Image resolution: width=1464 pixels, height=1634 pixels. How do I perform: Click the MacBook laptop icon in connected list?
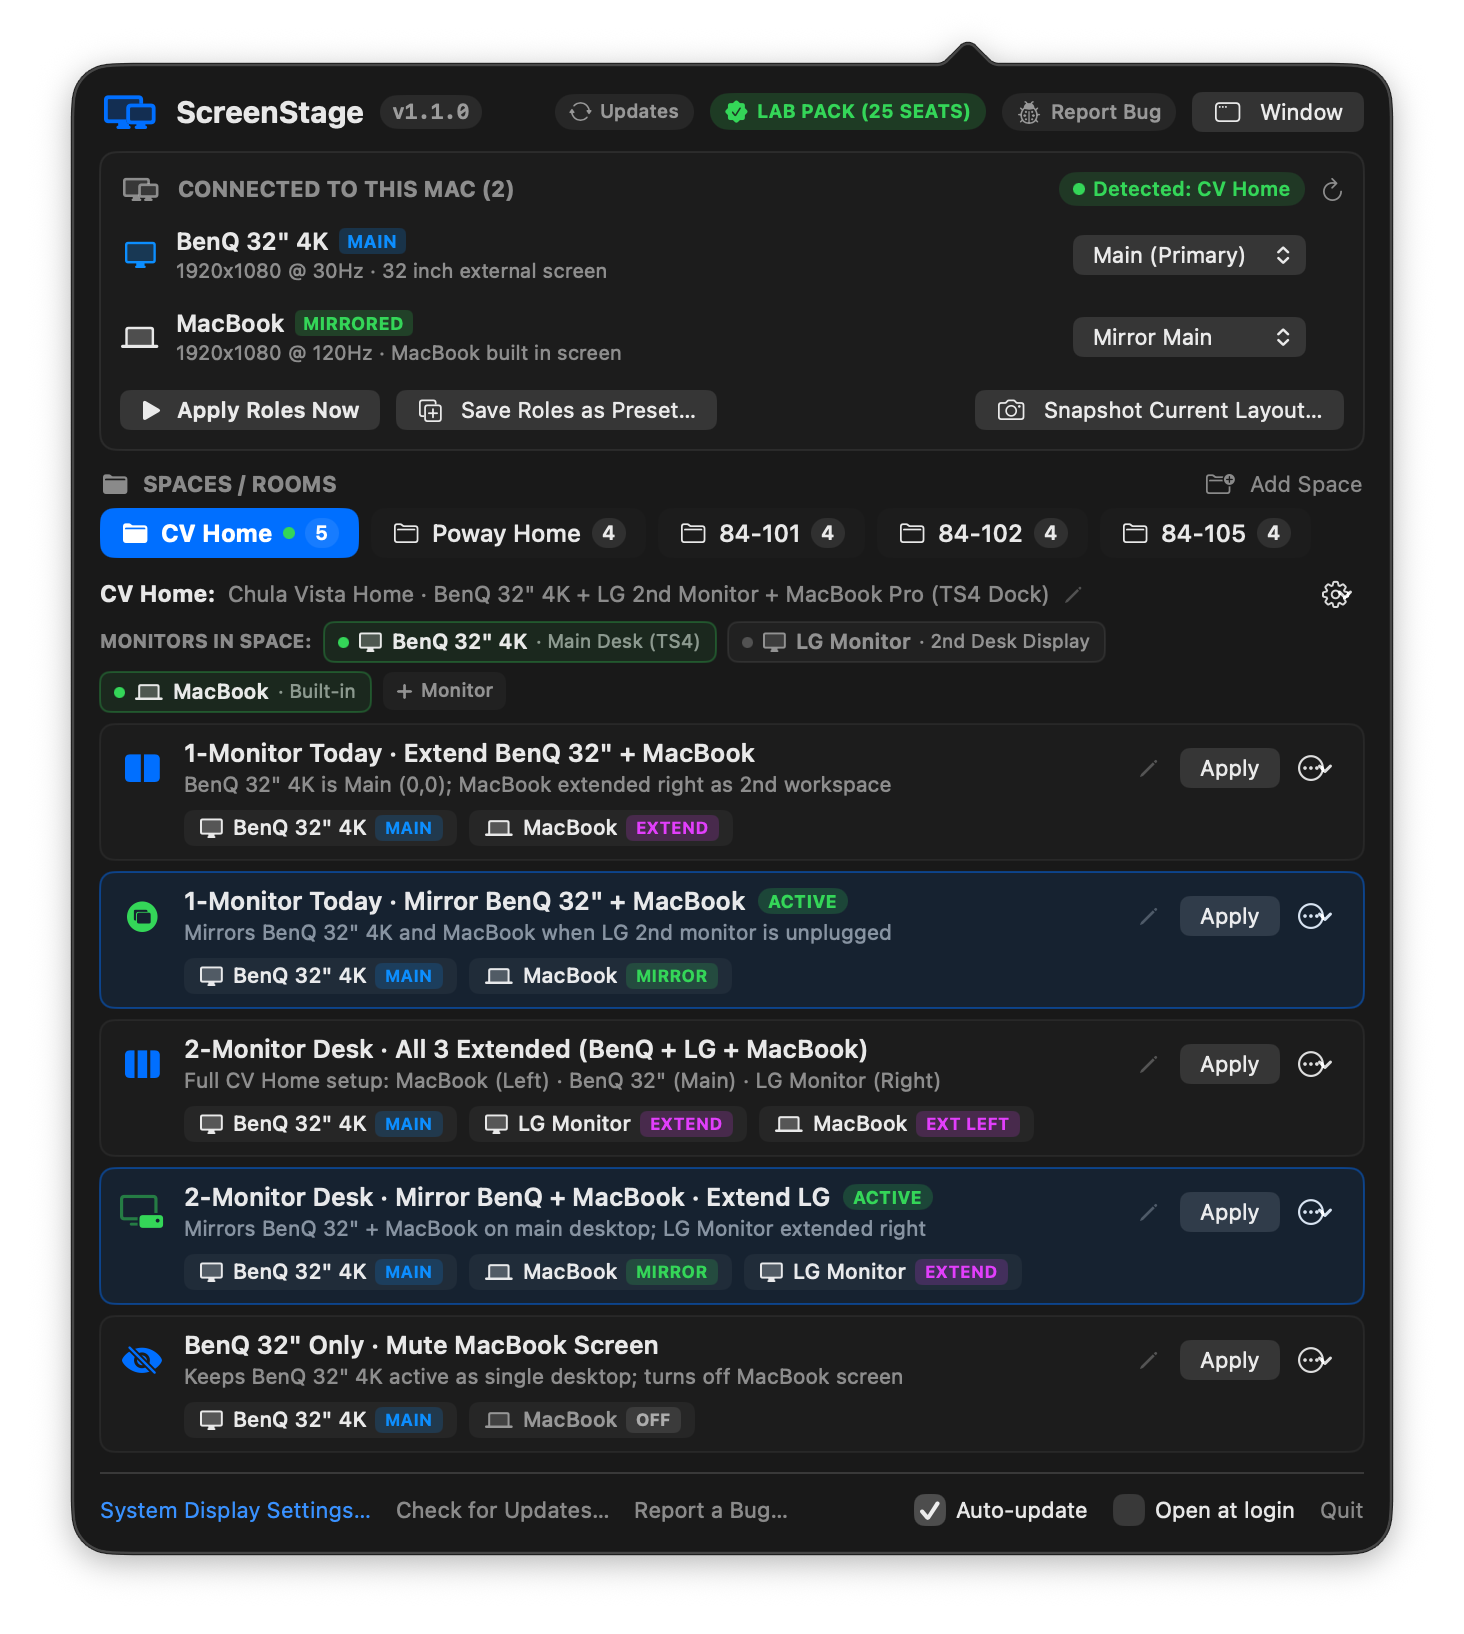[x=140, y=338]
